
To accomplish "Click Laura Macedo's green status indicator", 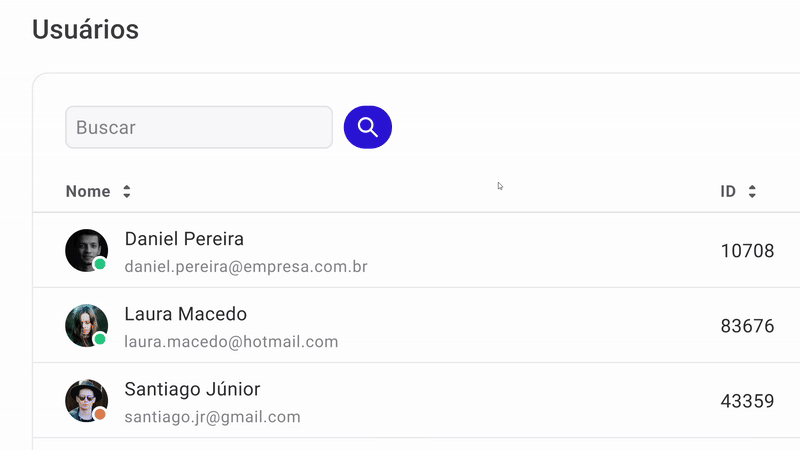I will point(100,339).
